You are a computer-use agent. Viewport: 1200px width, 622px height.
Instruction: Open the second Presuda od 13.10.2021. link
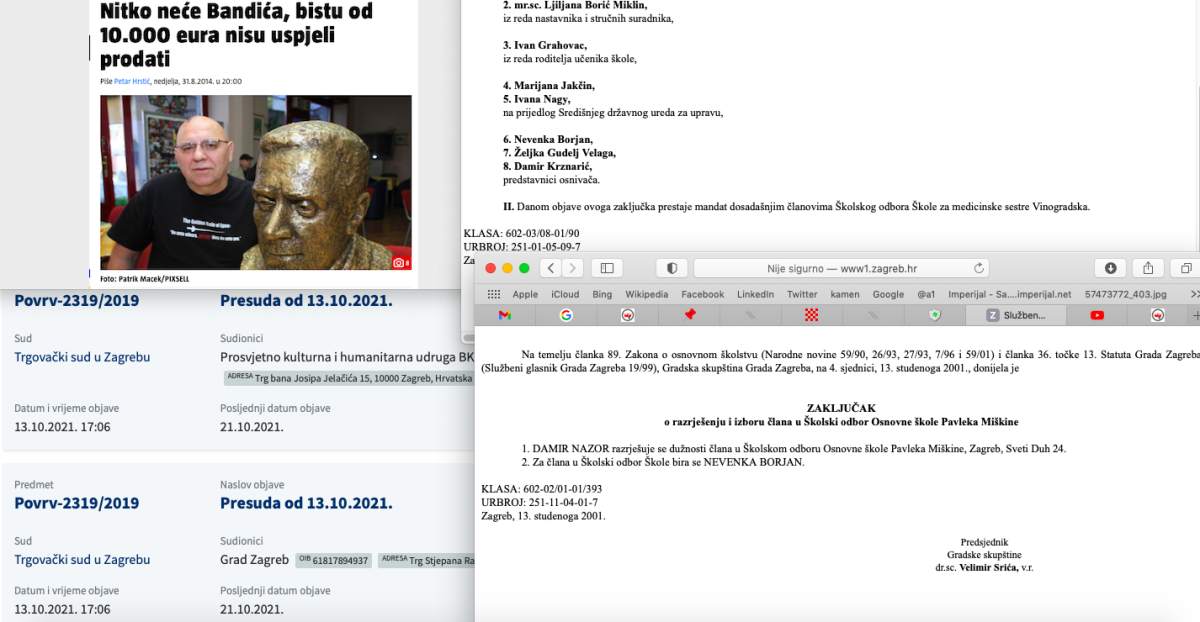[306, 503]
